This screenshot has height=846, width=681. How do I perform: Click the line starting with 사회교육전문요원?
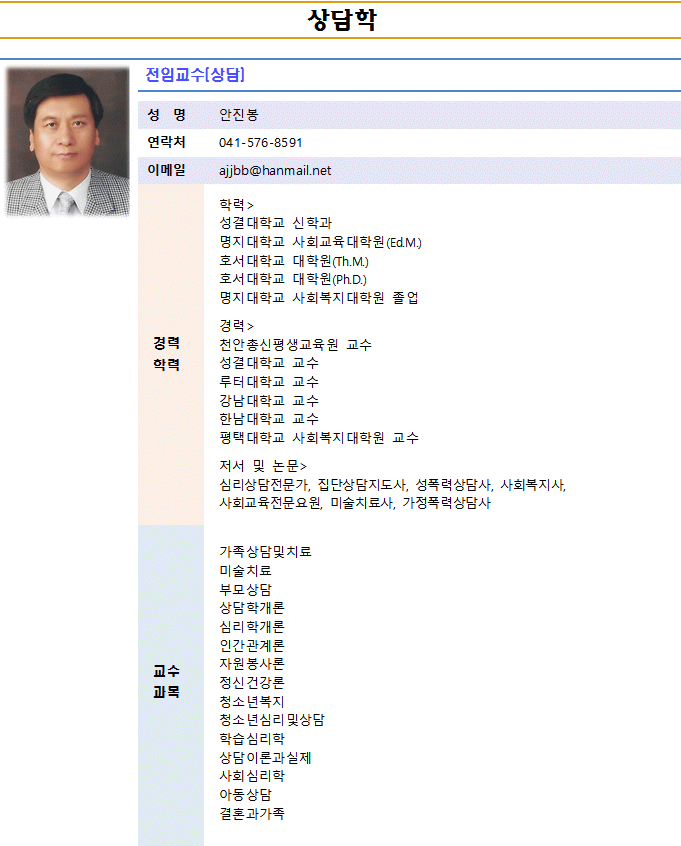tap(355, 503)
